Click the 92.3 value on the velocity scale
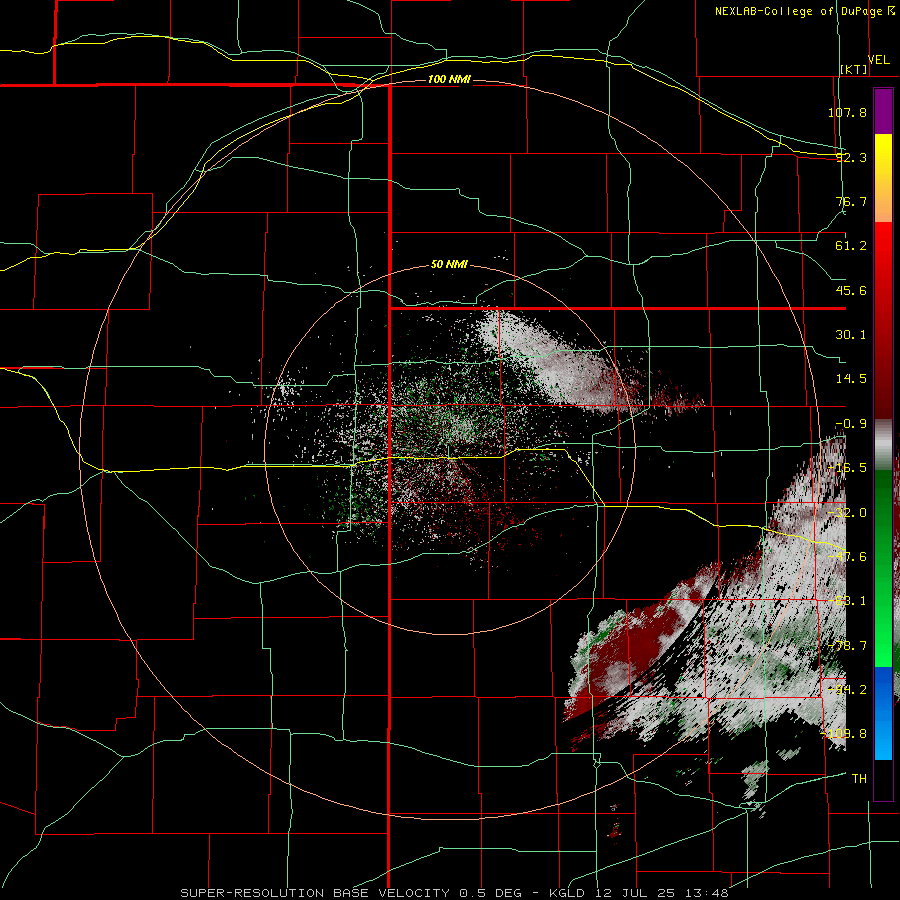 (851, 157)
